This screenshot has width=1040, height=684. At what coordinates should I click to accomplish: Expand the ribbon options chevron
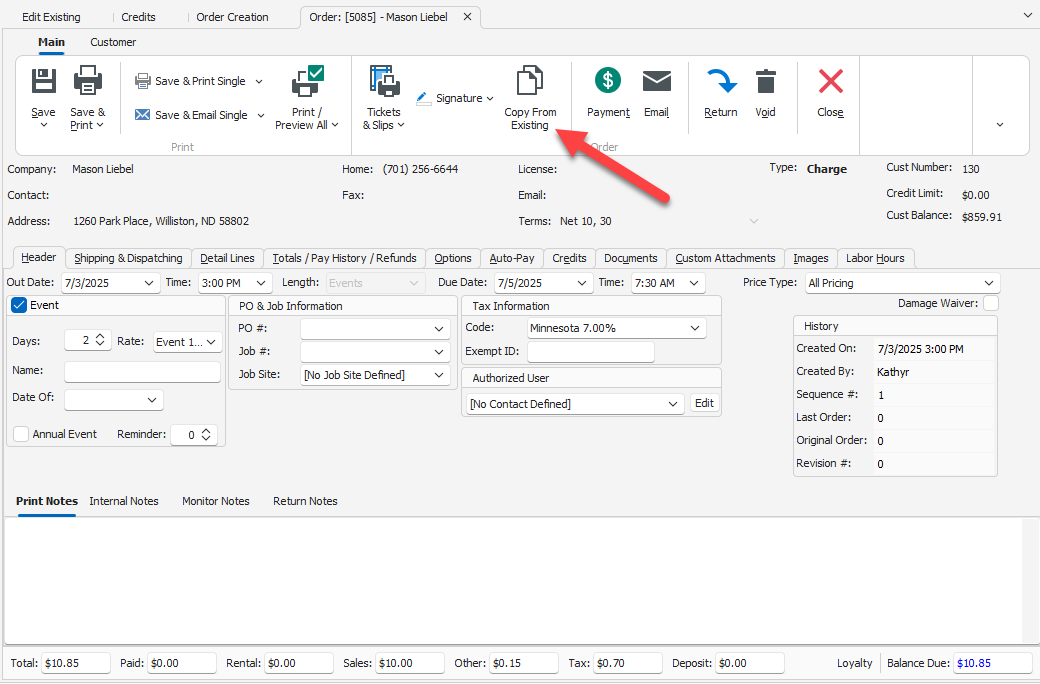pos(1000,125)
